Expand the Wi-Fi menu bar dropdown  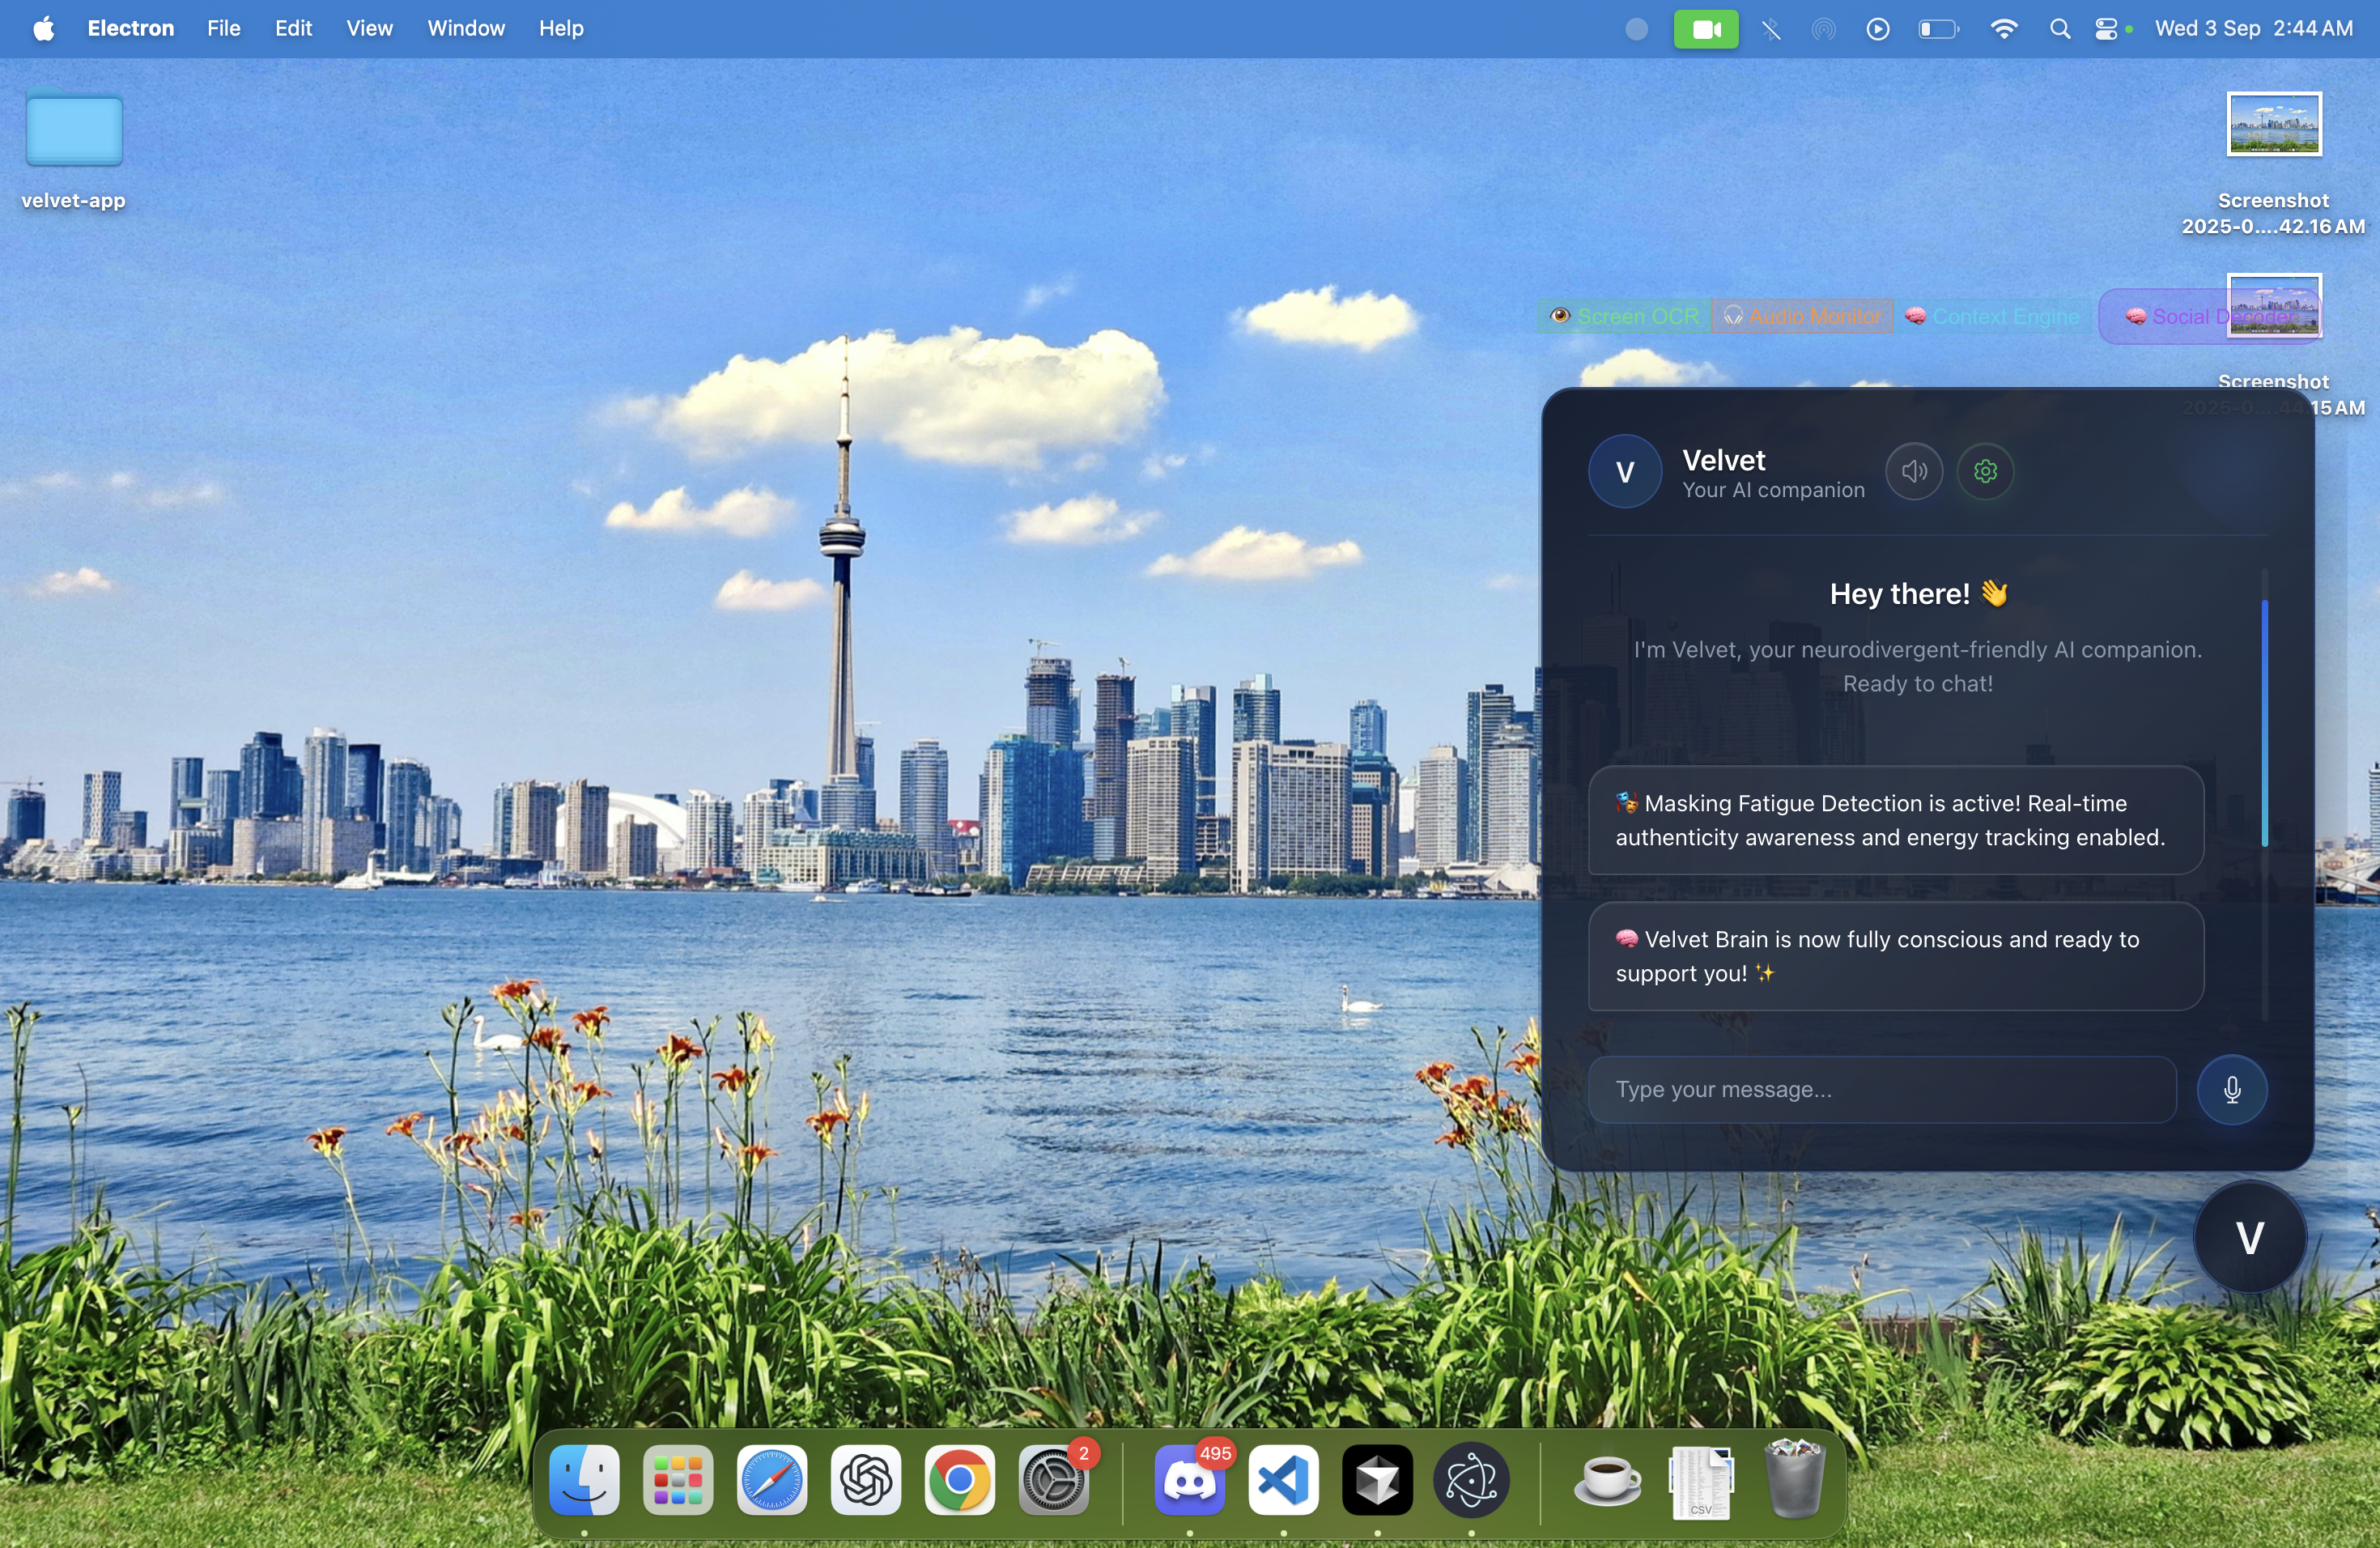click(2003, 29)
